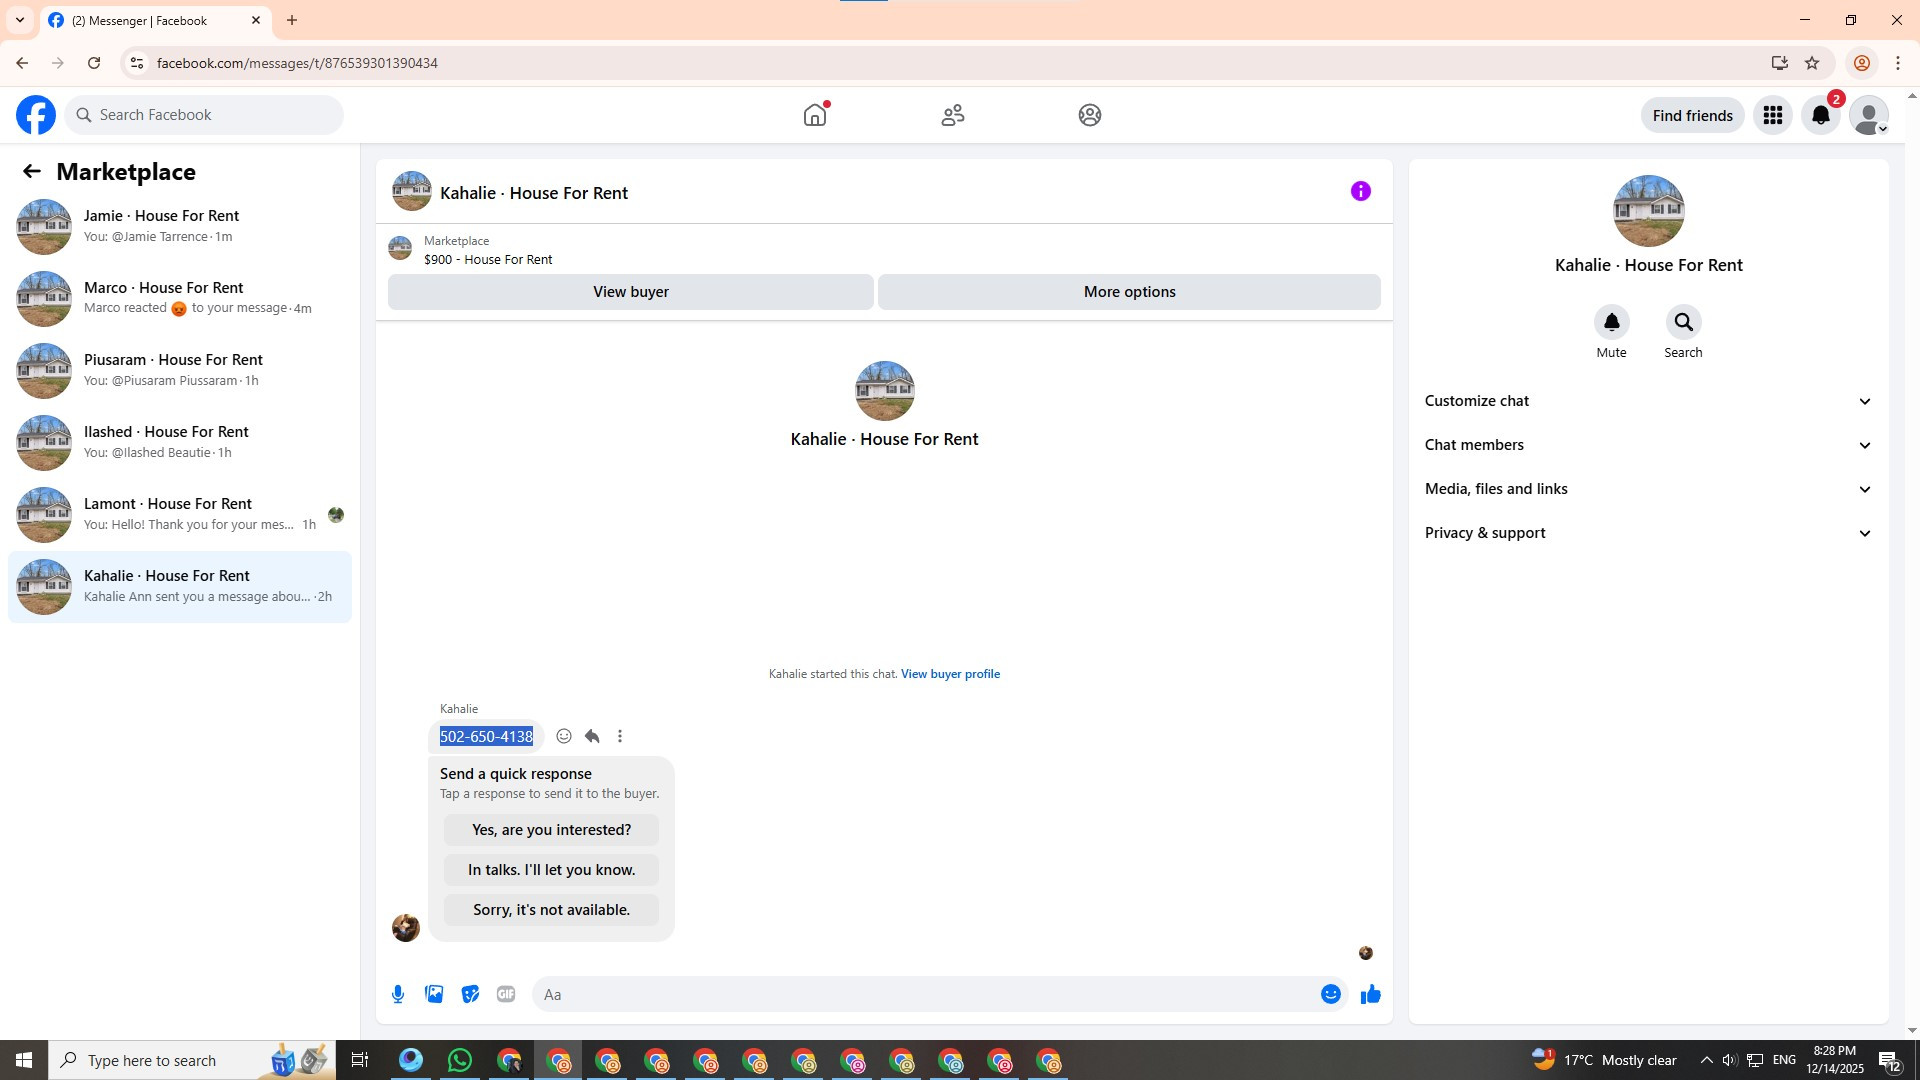Mute the Kahalie conversation
This screenshot has height=1080, width=1920.
(x=1611, y=323)
